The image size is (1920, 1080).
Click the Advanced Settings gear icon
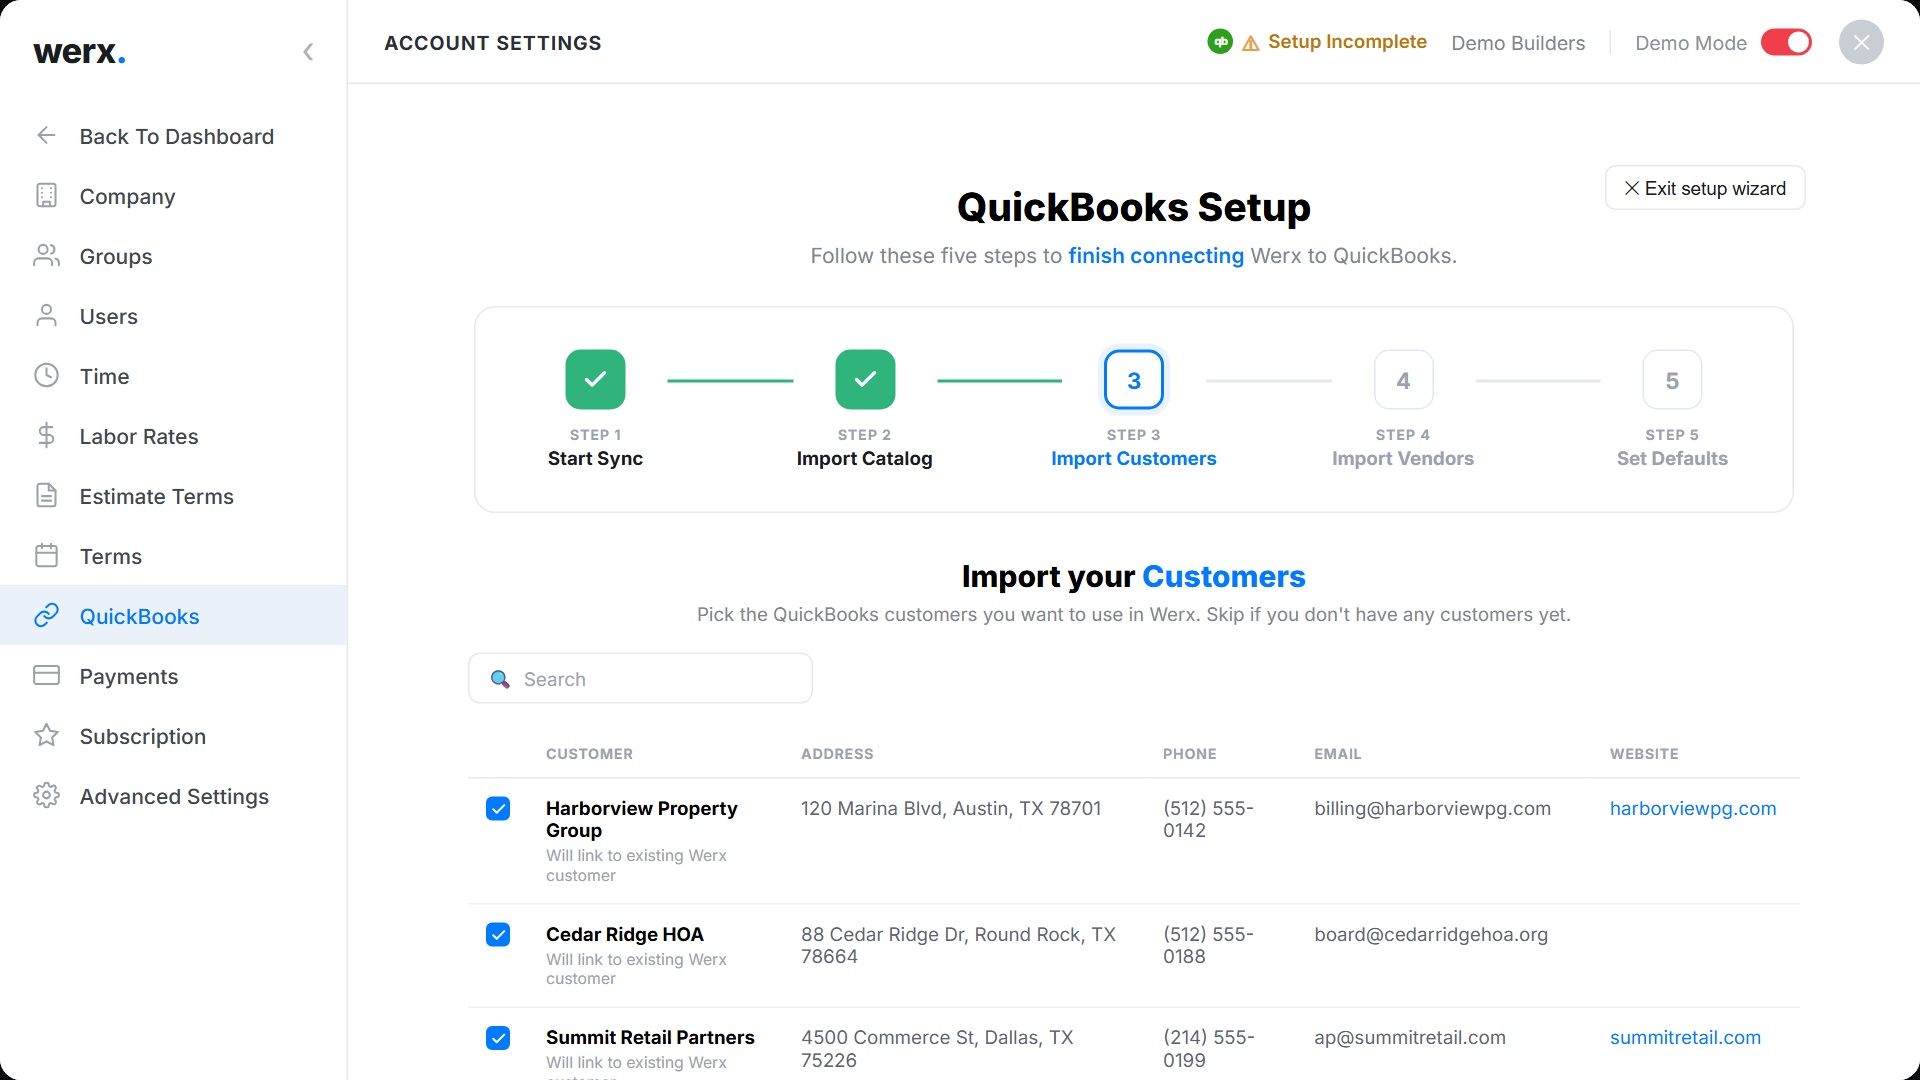[x=46, y=795]
